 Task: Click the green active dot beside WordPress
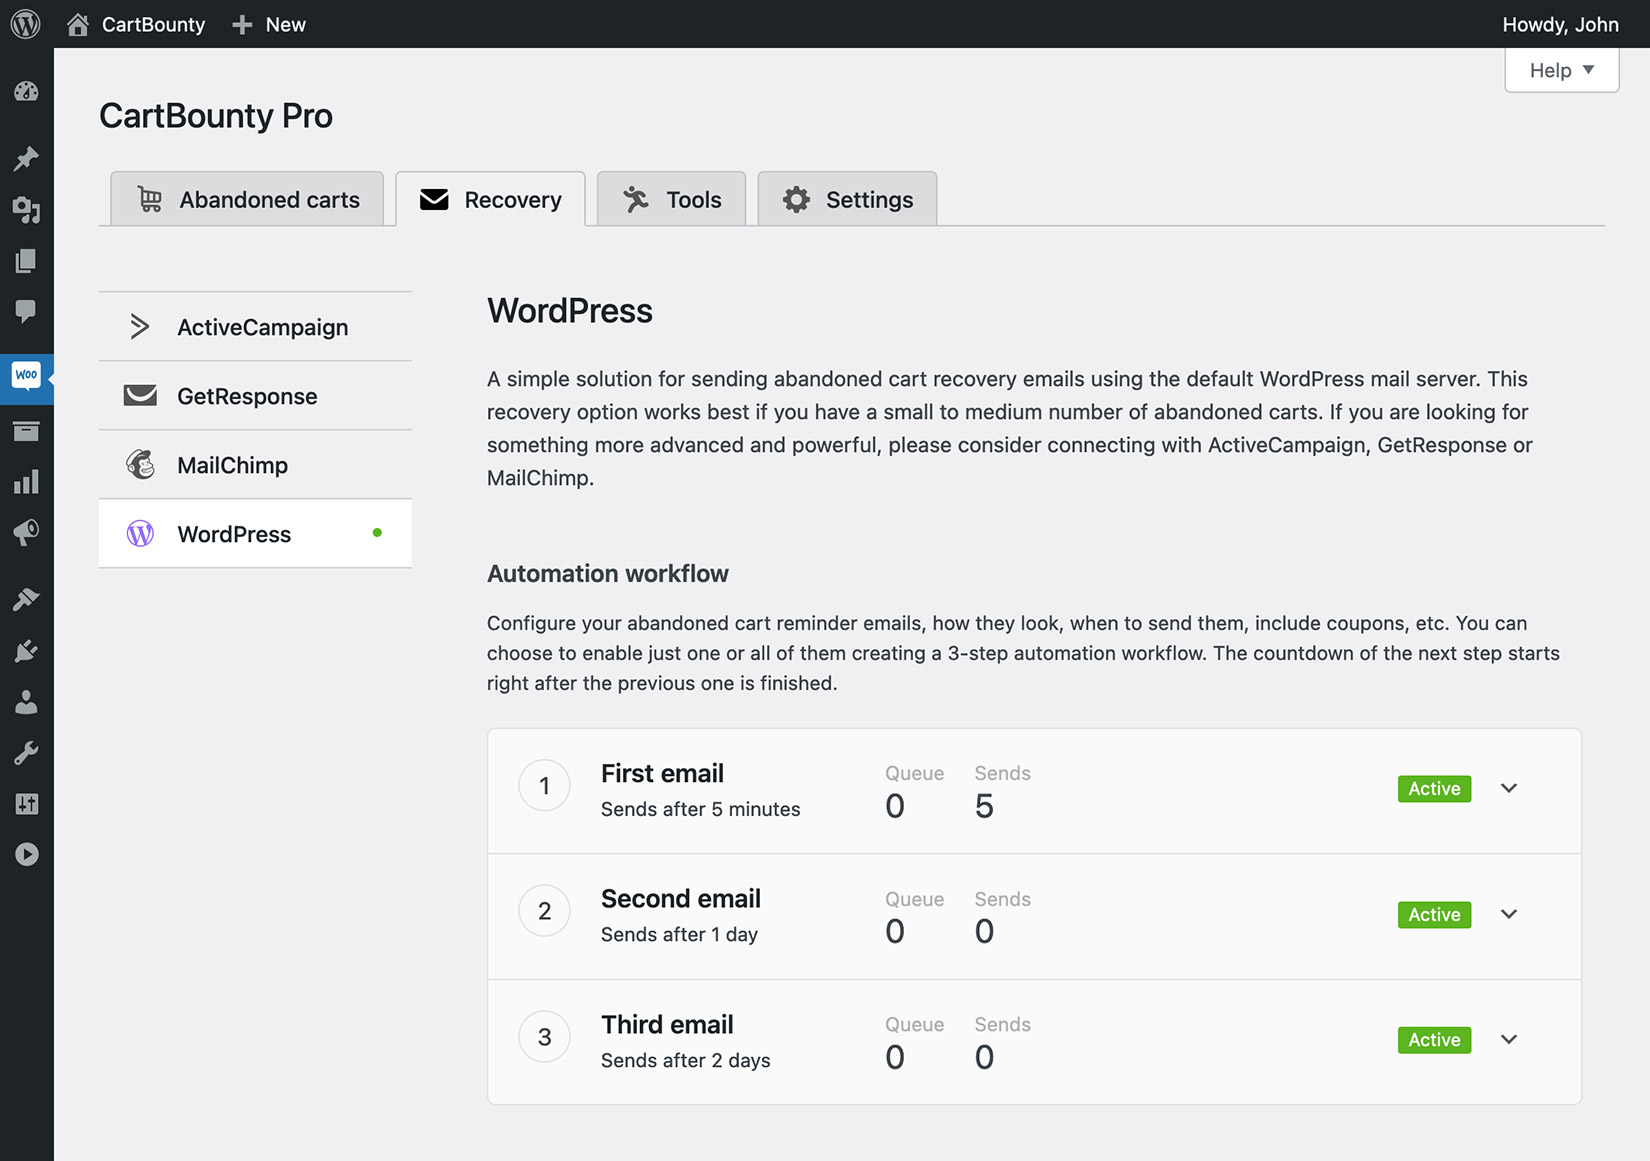tap(377, 533)
